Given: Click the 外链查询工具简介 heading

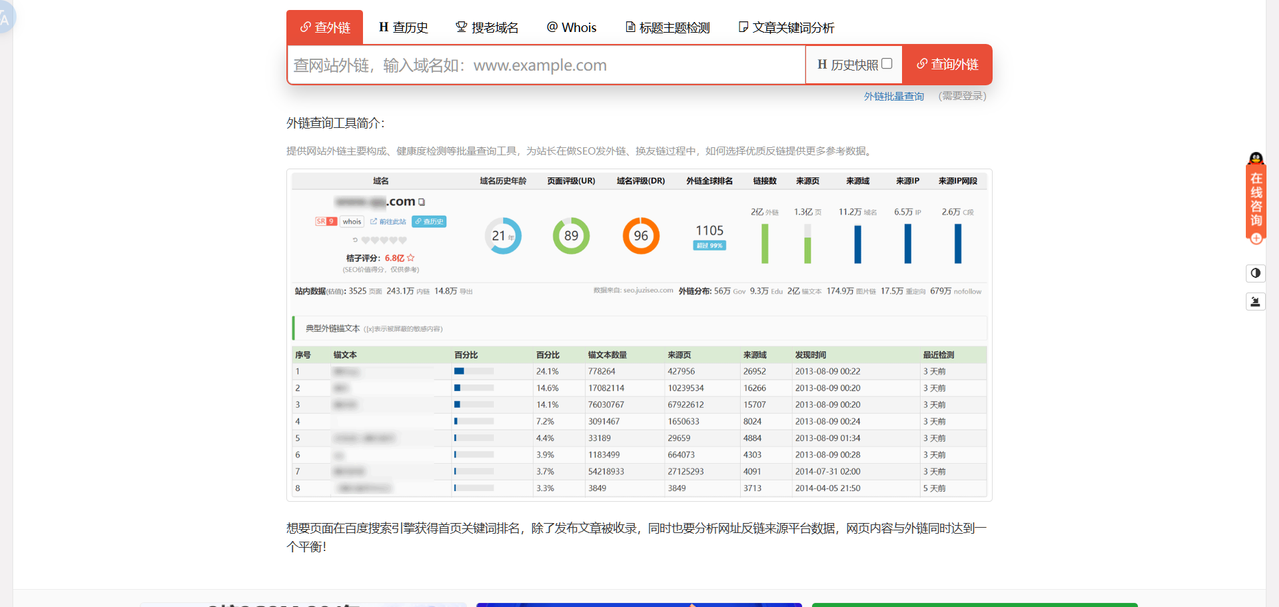Looking at the screenshot, I should [x=335, y=123].
